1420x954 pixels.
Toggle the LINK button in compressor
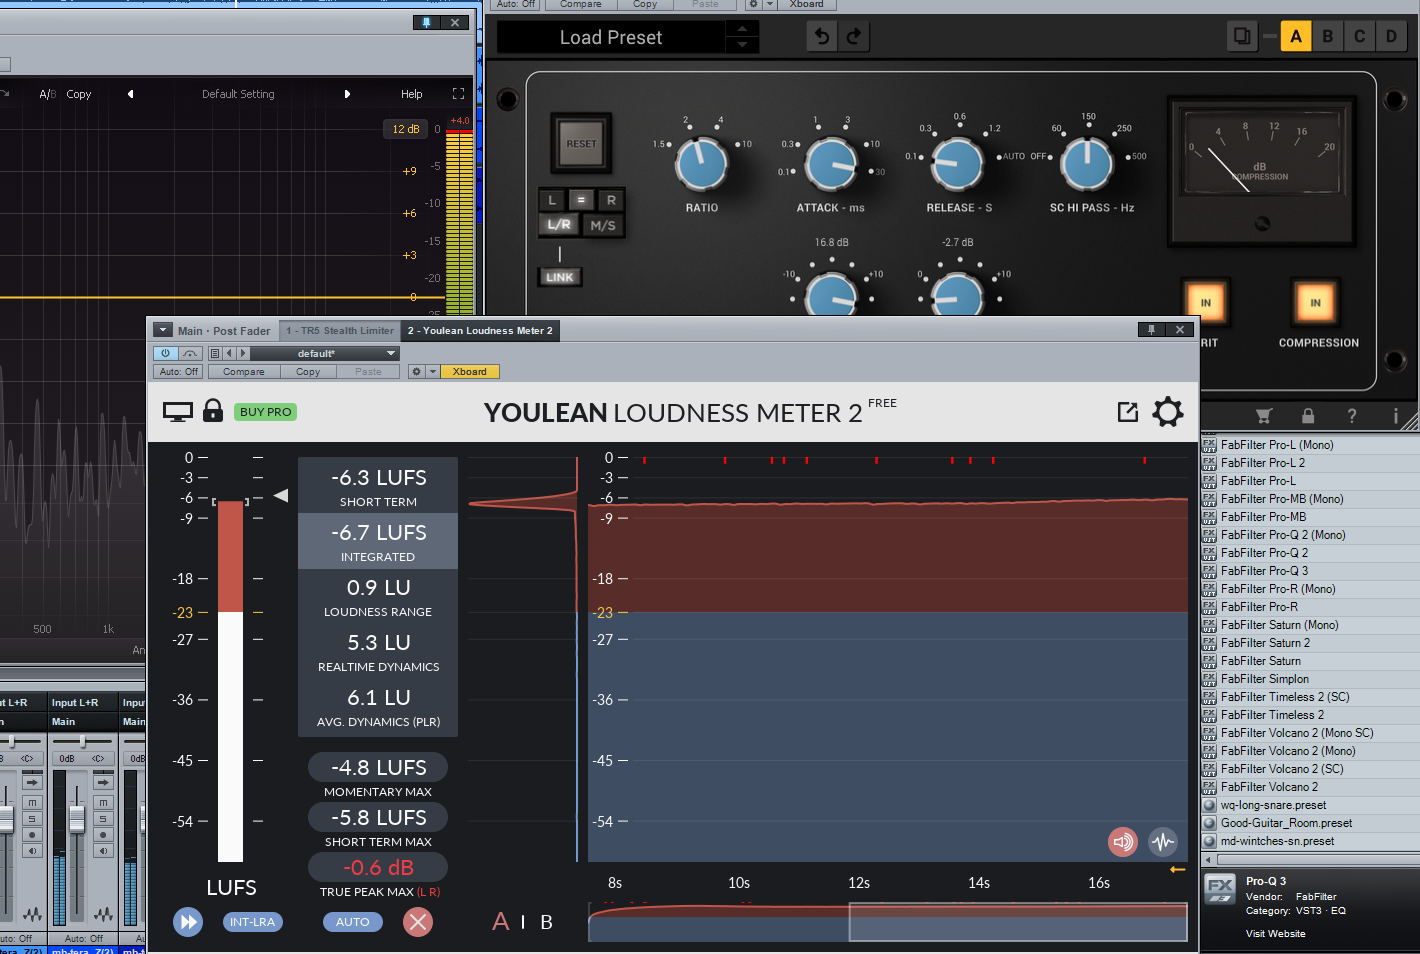click(x=560, y=277)
